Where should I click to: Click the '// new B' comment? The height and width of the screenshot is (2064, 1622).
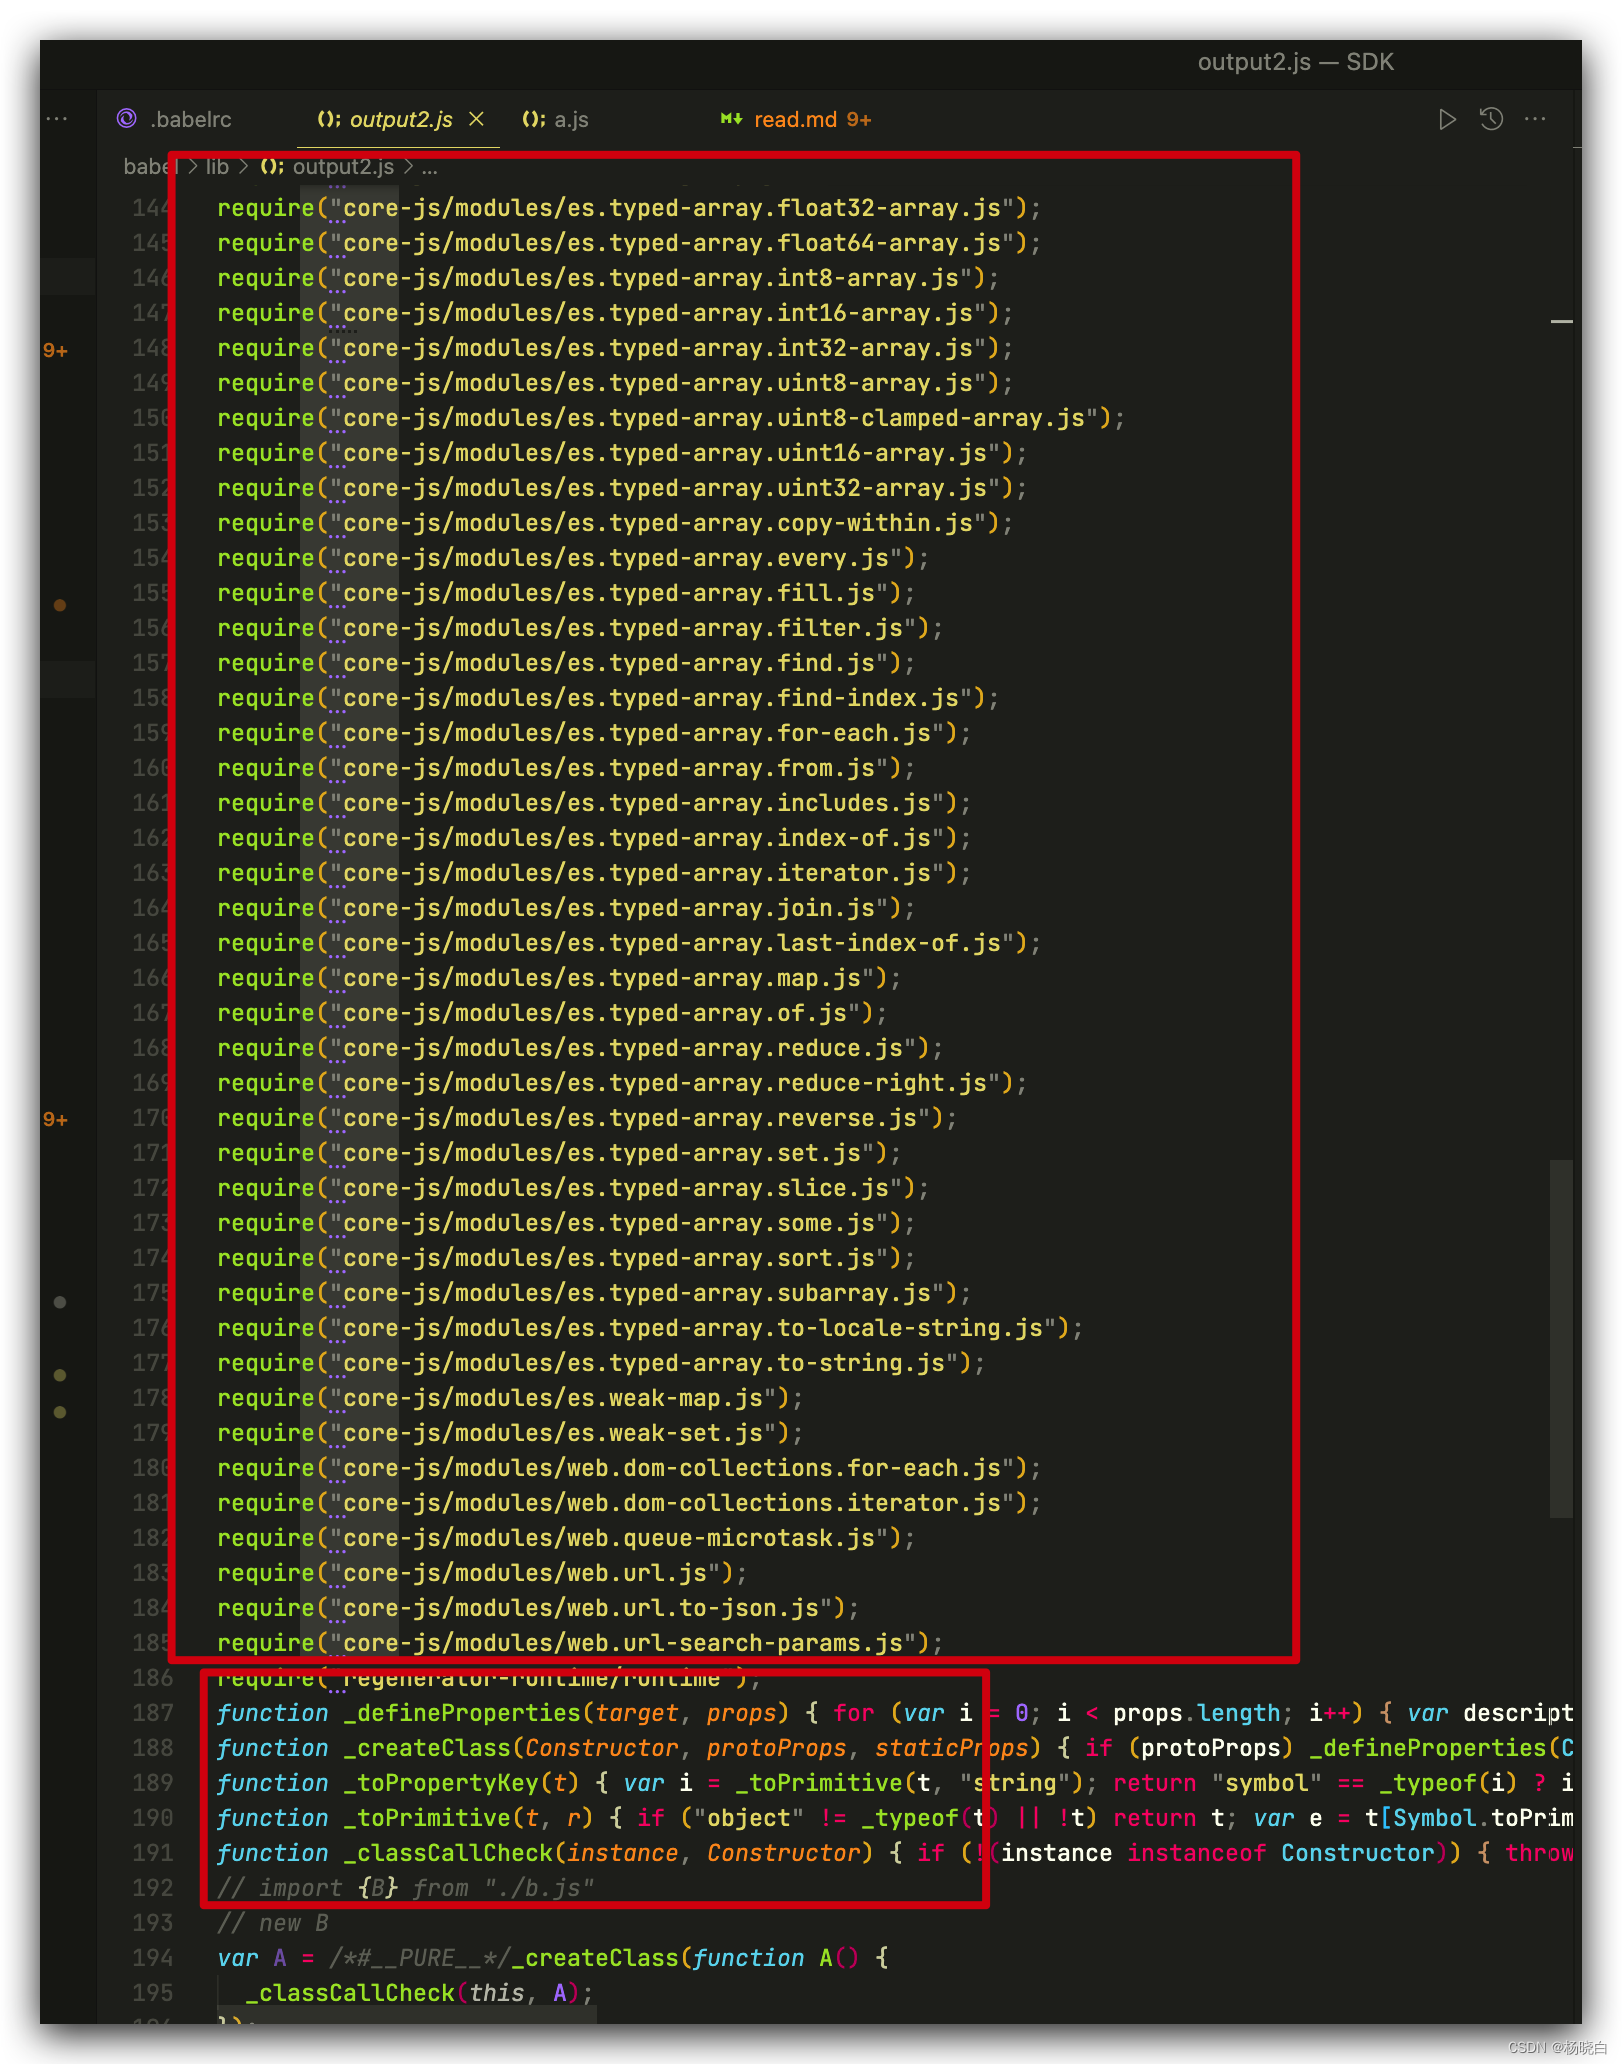[x=273, y=1923]
